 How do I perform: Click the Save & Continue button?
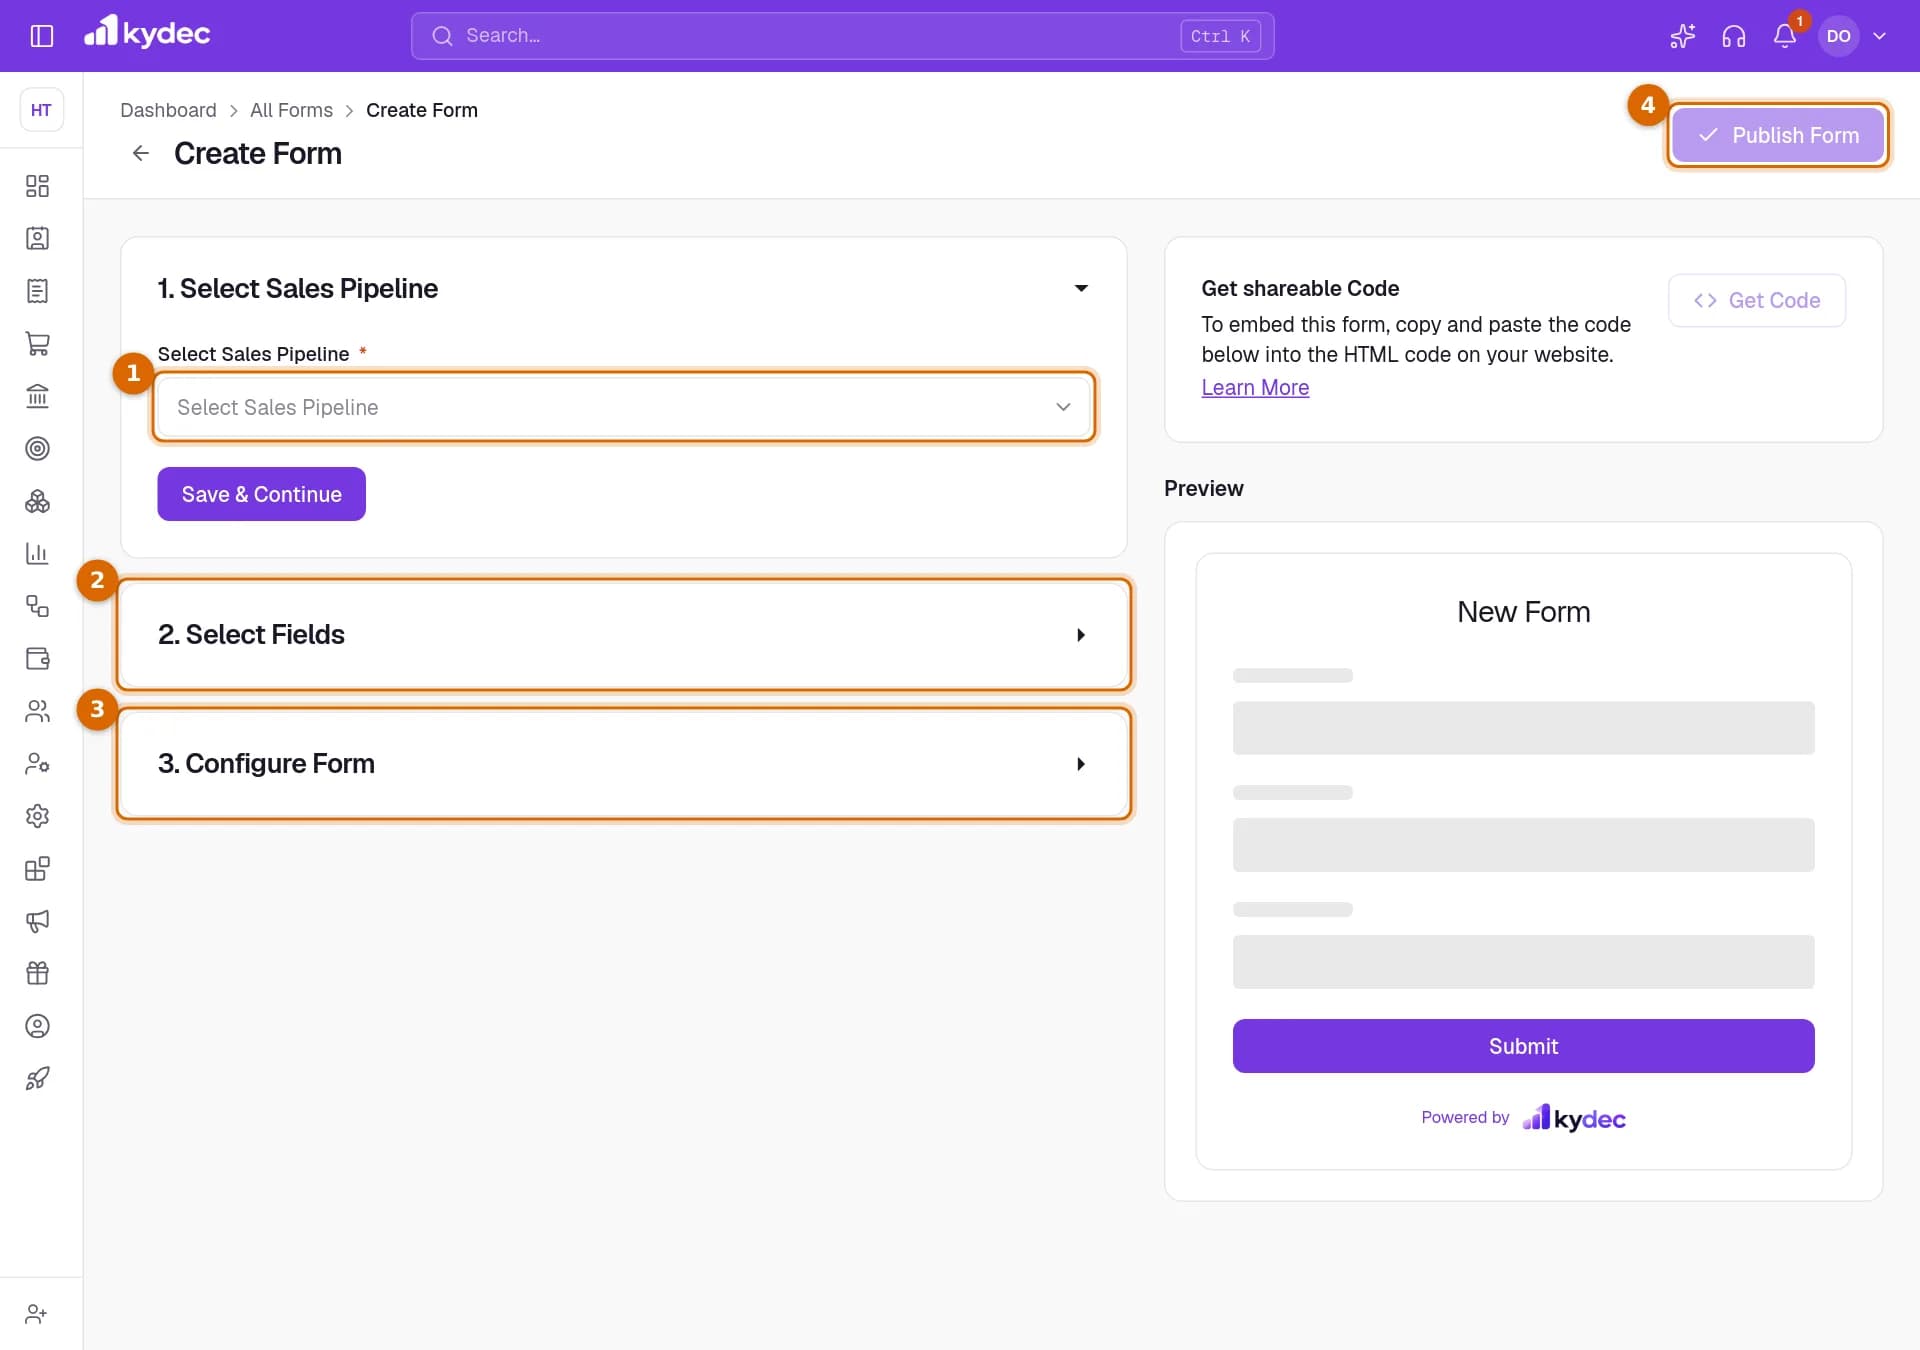[261, 494]
